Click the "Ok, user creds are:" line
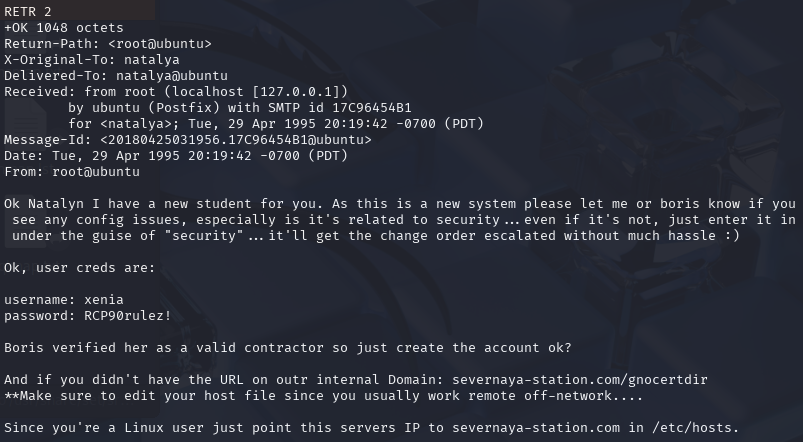The image size is (803, 442). click(x=79, y=268)
